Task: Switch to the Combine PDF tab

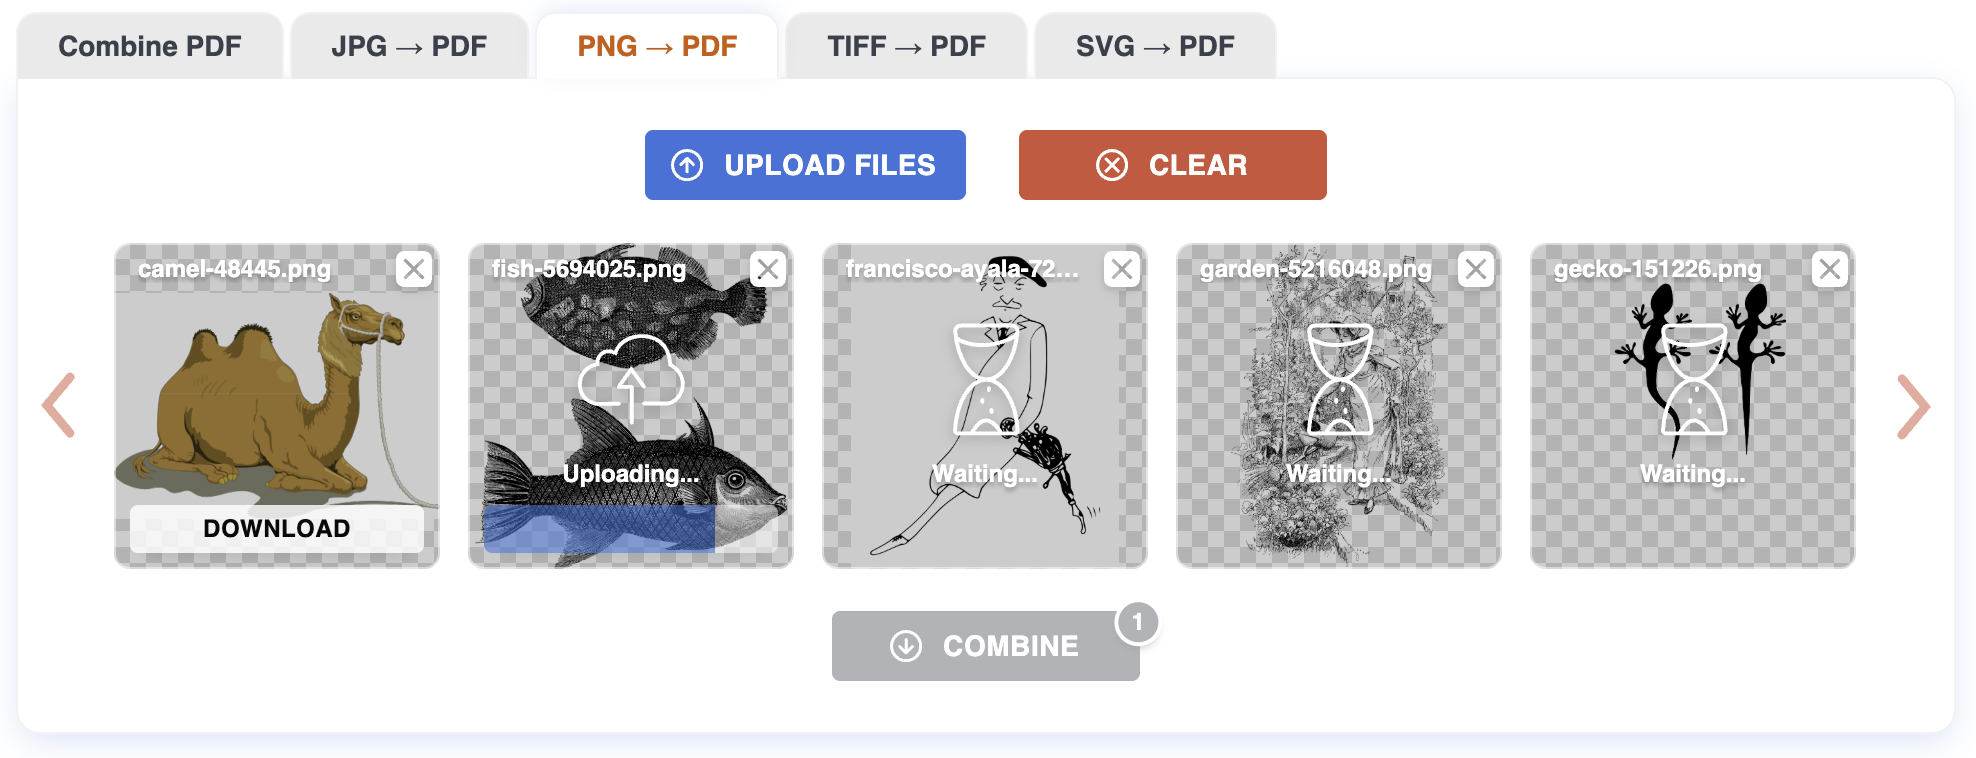Action: pyautogui.click(x=150, y=46)
